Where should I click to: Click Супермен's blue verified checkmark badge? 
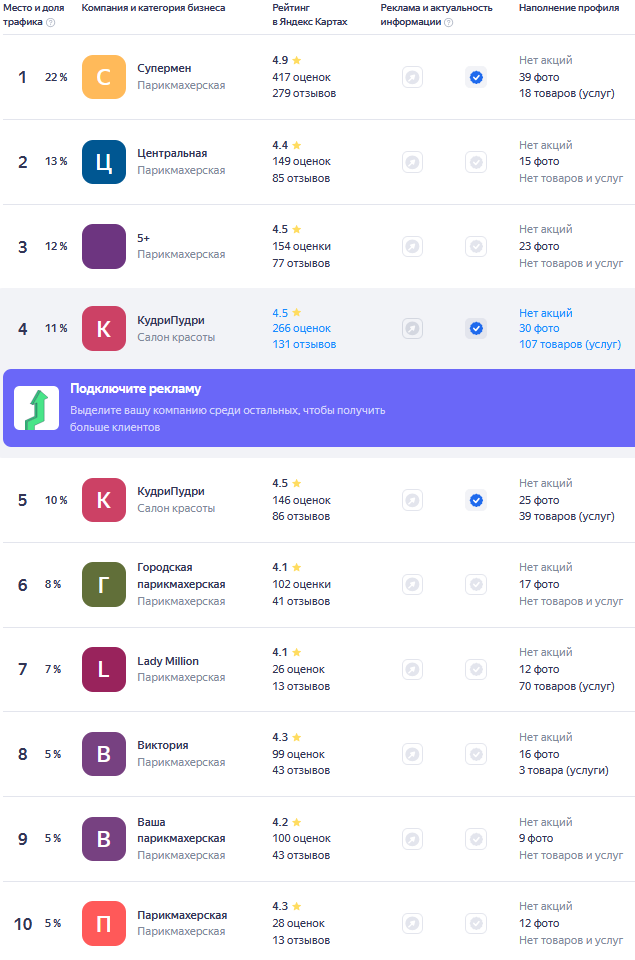click(476, 77)
